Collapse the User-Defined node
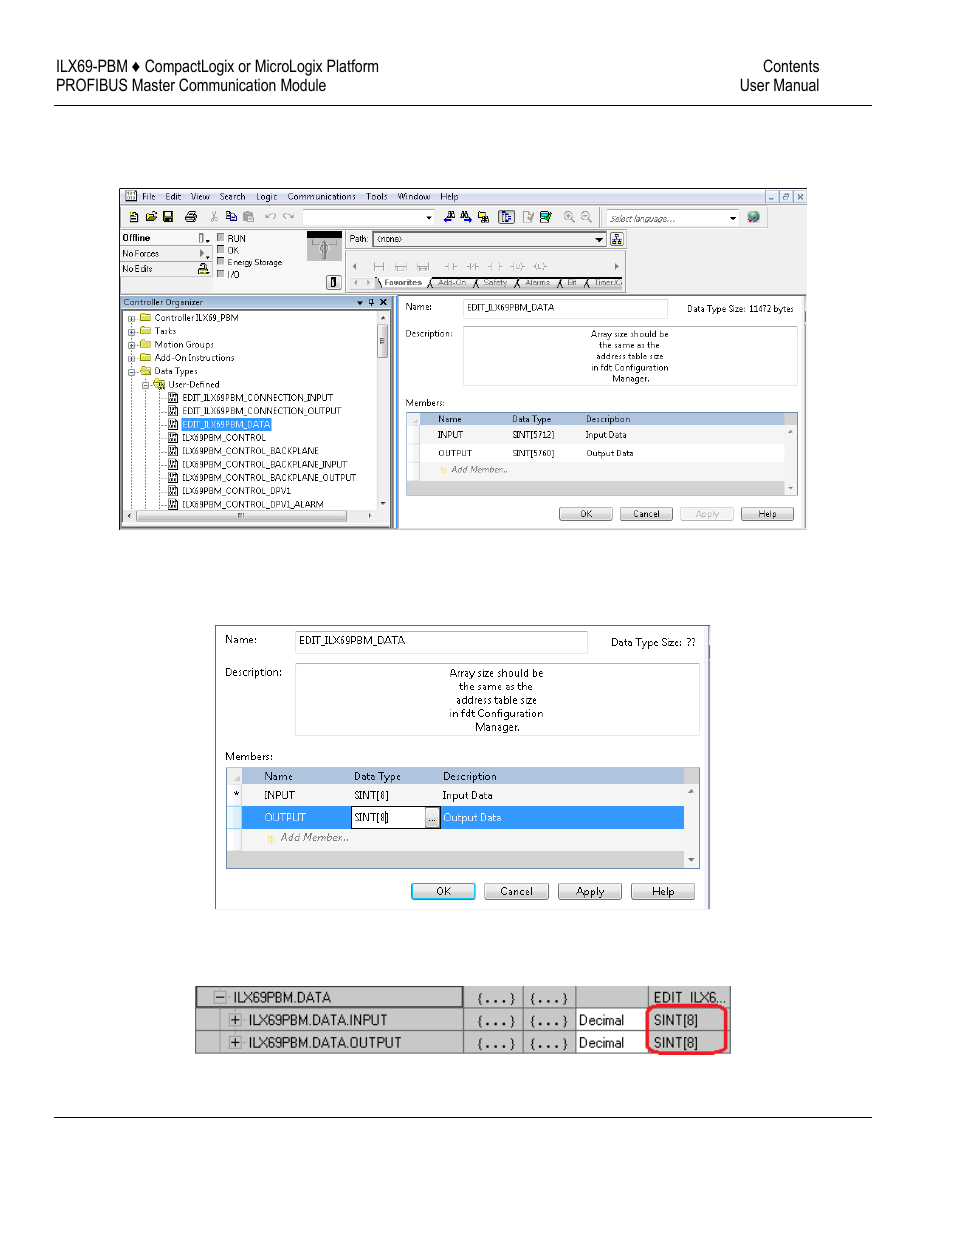 coord(145,385)
